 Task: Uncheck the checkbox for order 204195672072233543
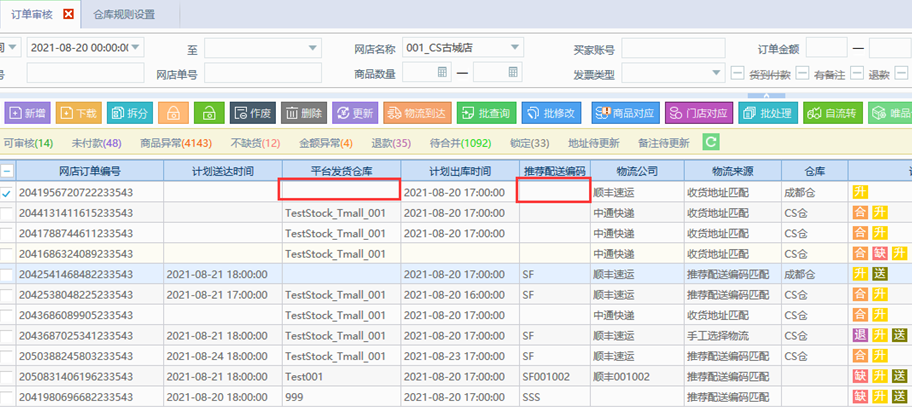tap(7, 193)
